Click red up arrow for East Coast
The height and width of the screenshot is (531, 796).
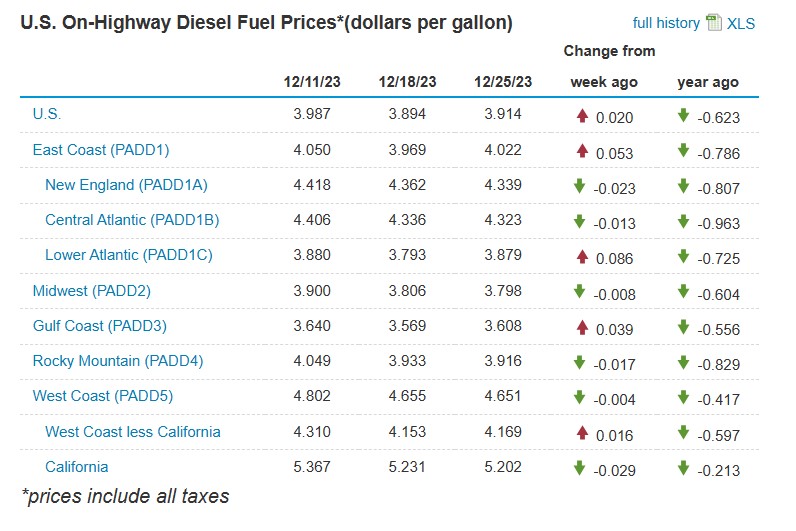(582, 151)
